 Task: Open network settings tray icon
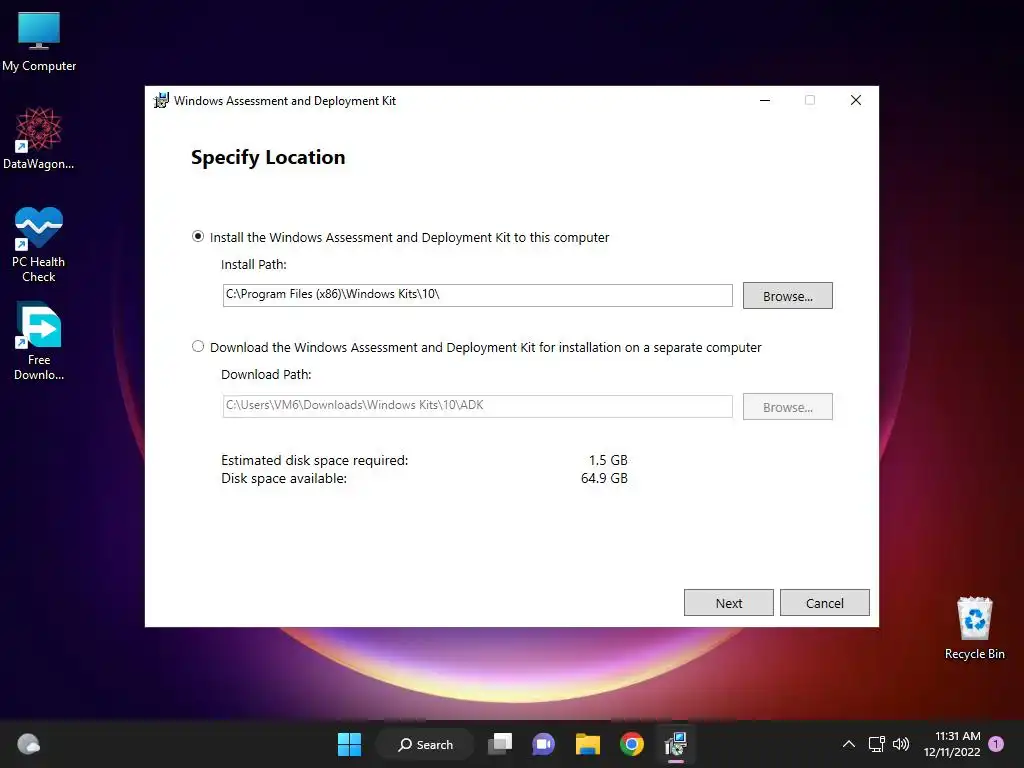tap(876, 744)
